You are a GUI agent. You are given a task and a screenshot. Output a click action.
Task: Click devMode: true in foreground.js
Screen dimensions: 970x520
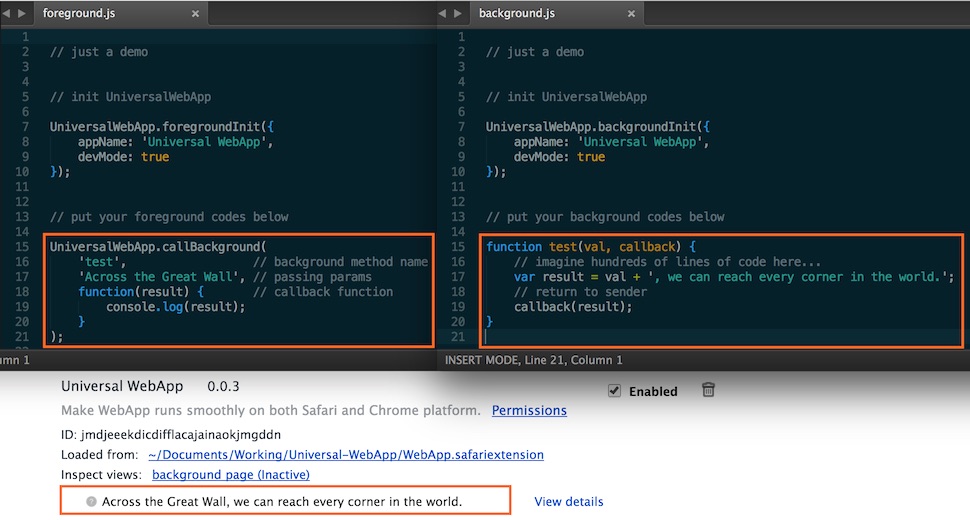tap(123, 157)
